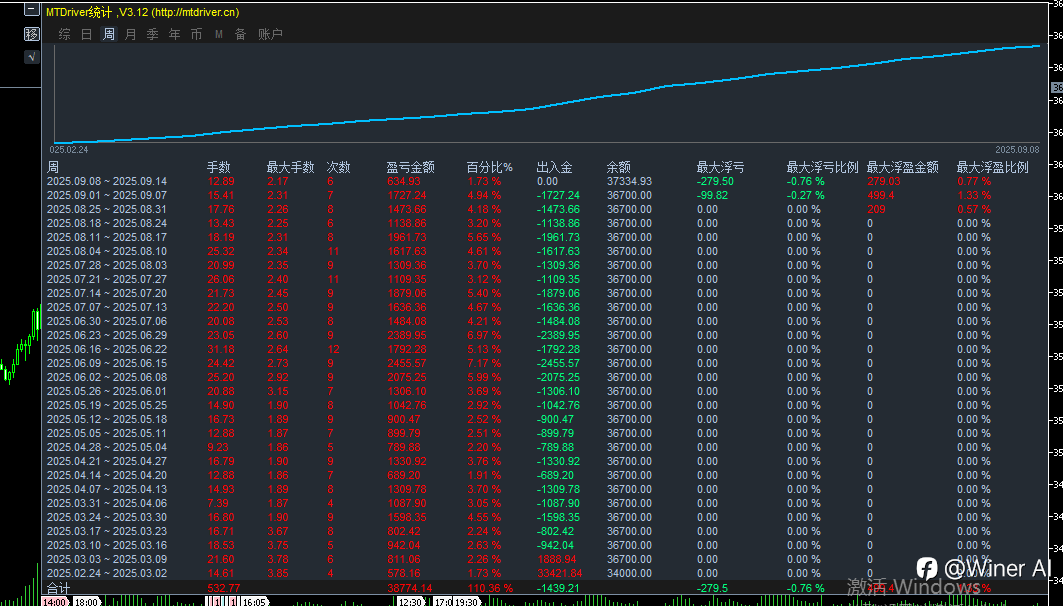Select the 周 weekly tab

point(108,34)
